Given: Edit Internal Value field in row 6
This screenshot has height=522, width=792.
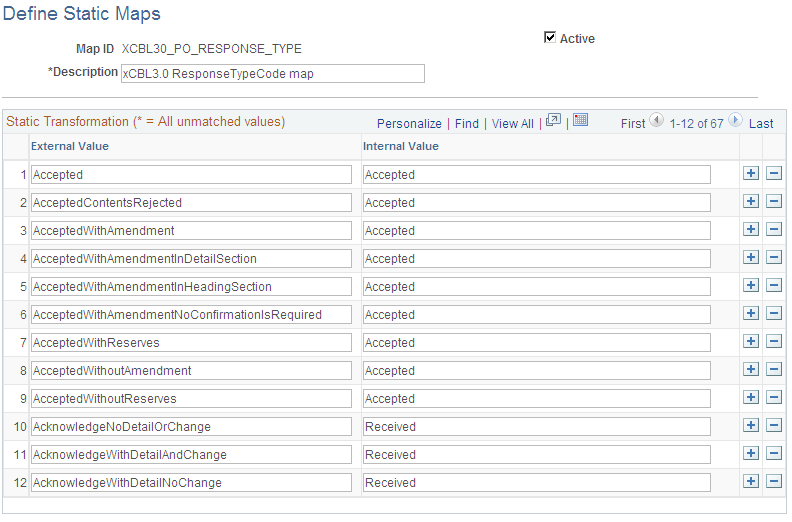Looking at the screenshot, I should coord(536,315).
